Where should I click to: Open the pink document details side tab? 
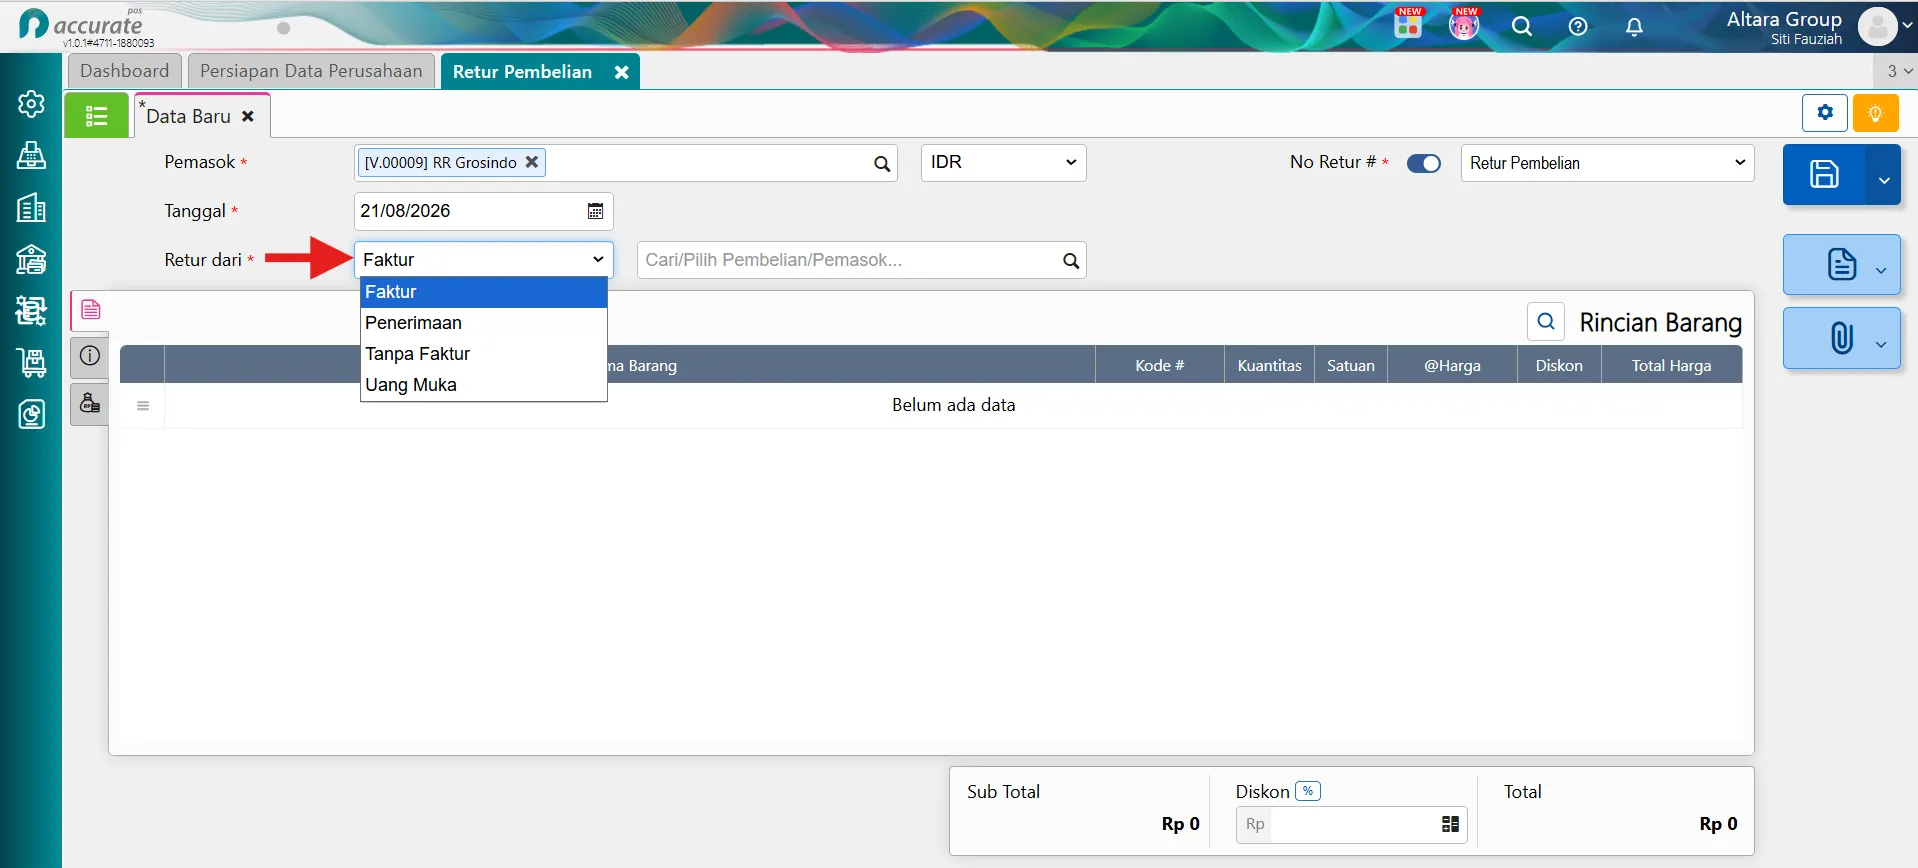click(90, 310)
